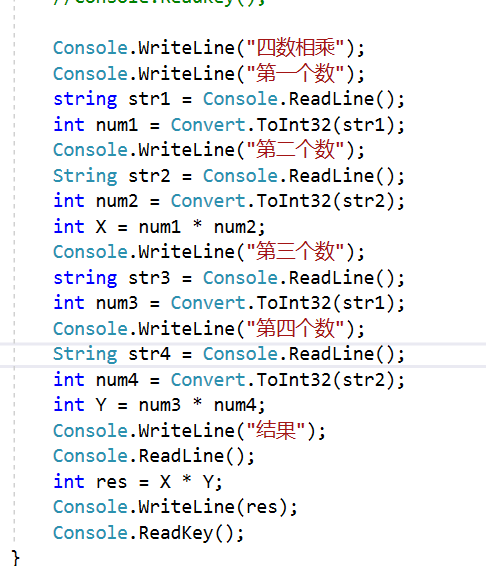Image resolution: width=486 pixels, height=566 pixels.
Task: Click the "四数相乘" string literal
Action: (x=295, y=48)
